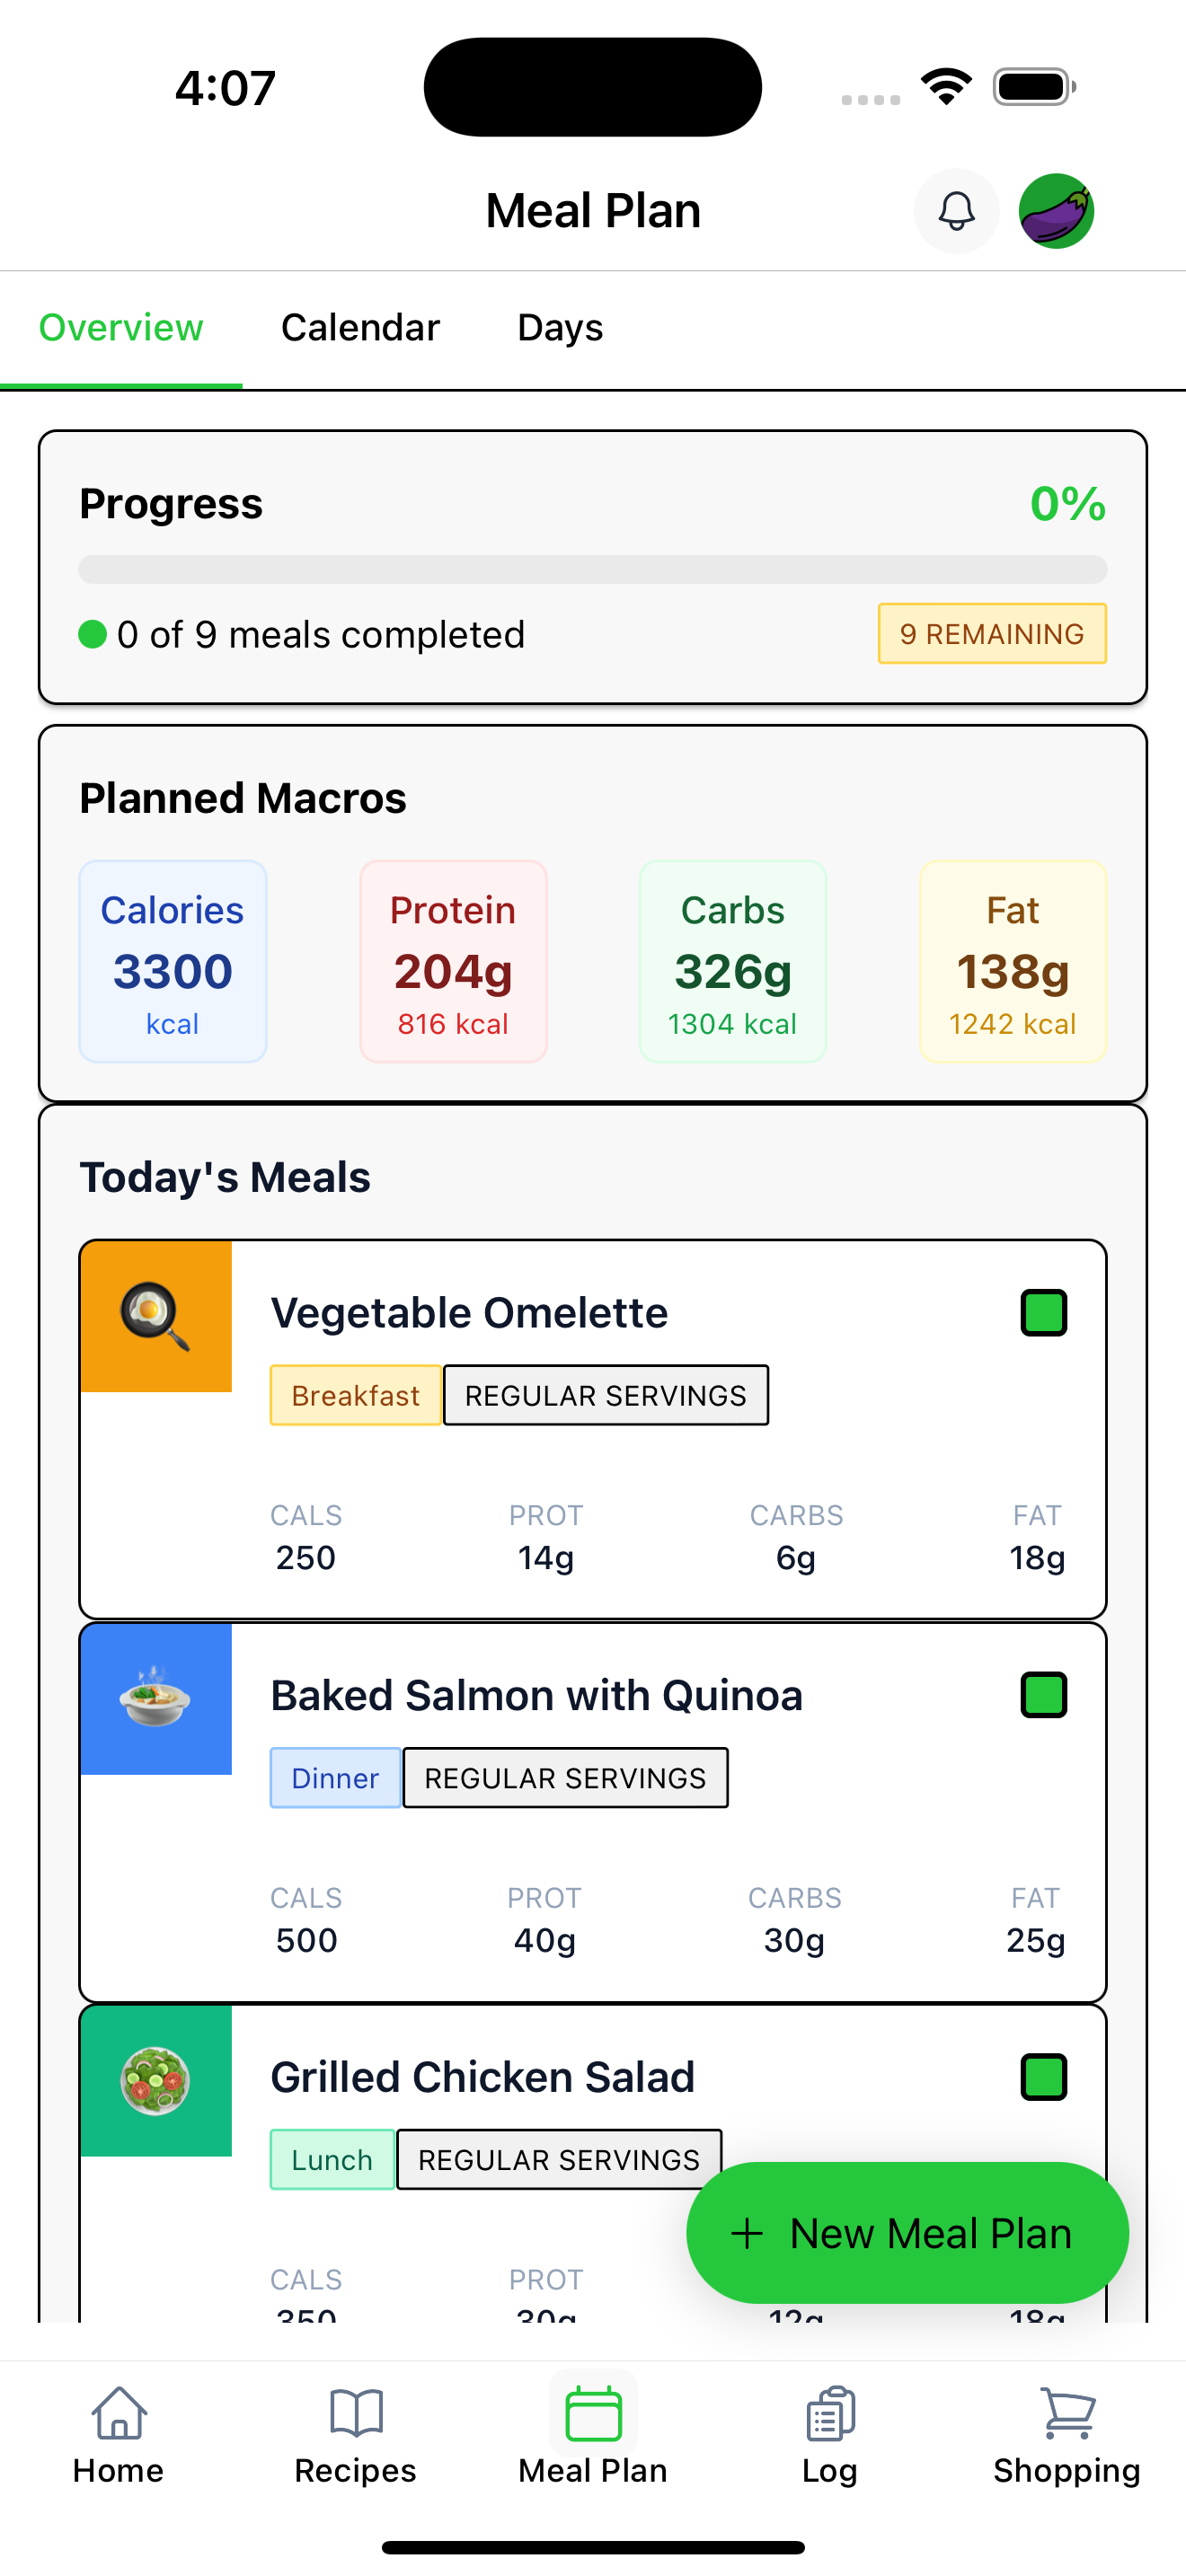Select the Overview tab
The height and width of the screenshot is (2576, 1186).
pyautogui.click(x=121, y=328)
